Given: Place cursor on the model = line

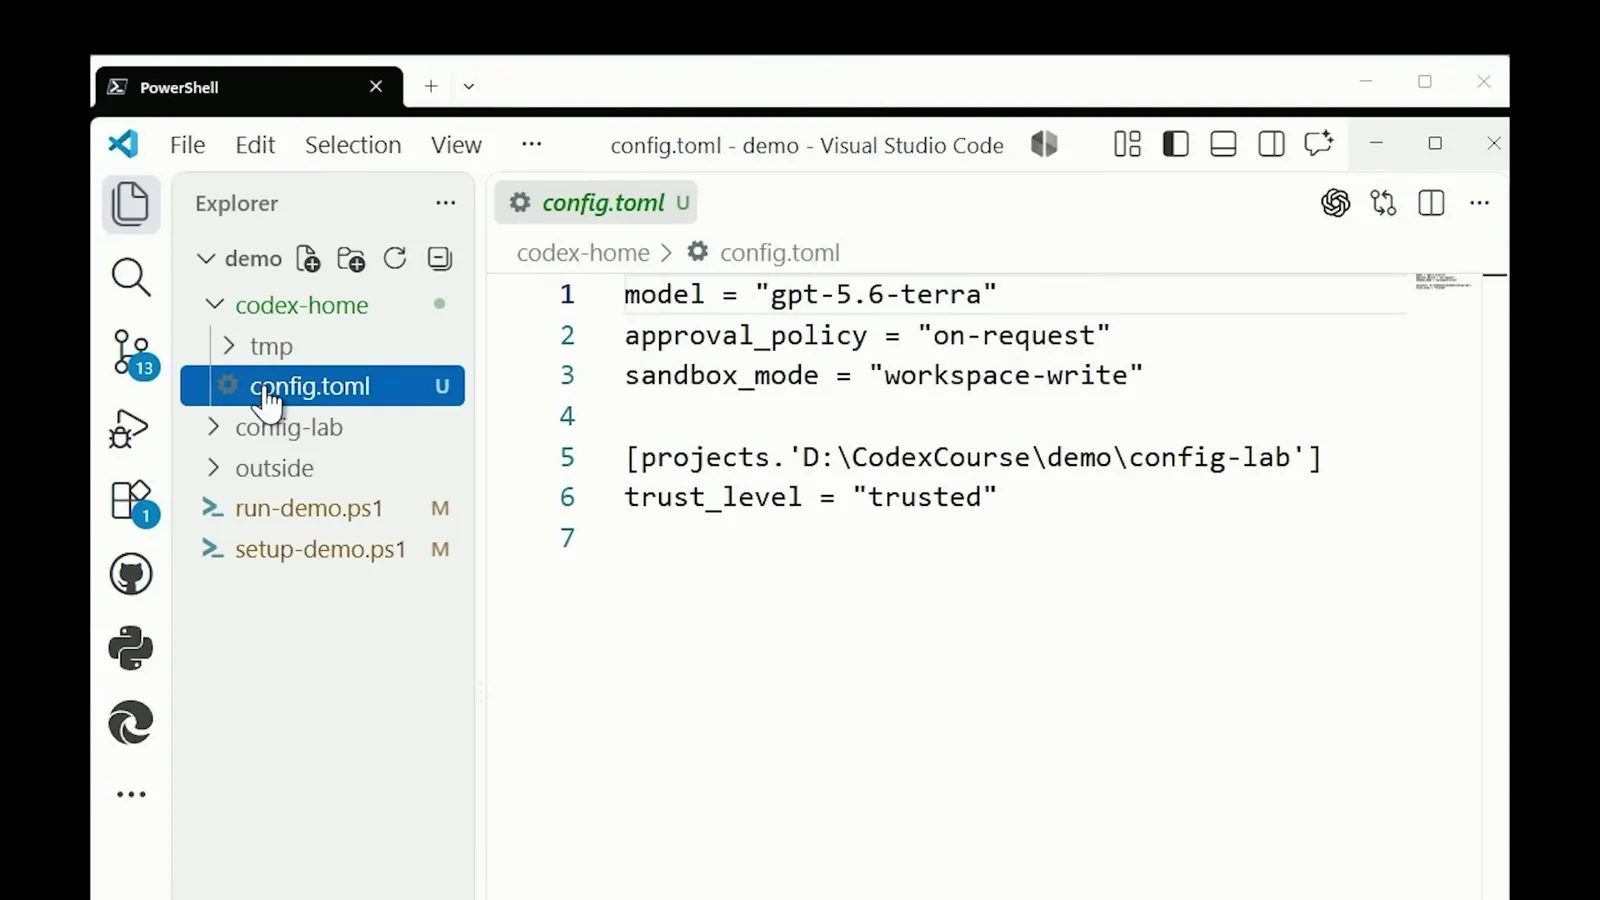Looking at the screenshot, I should click(810, 295).
